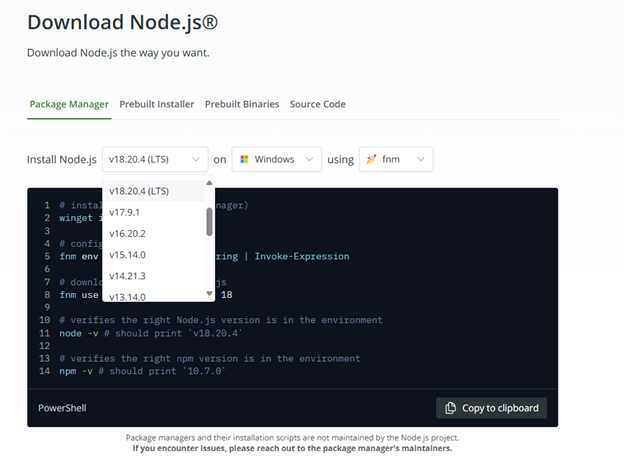The height and width of the screenshot is (463, 624).
Task: Click the version list scroll down arrow
Action: [209, 294]
